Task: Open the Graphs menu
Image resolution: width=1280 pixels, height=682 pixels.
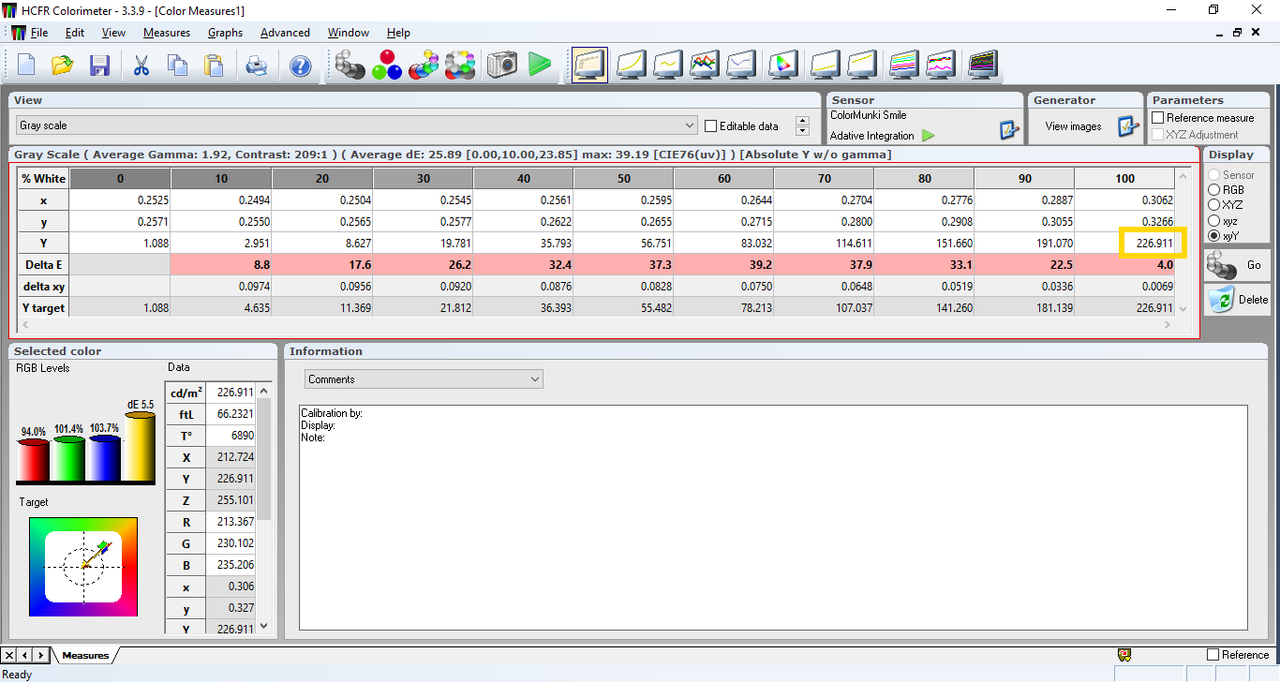Action: 225,32
